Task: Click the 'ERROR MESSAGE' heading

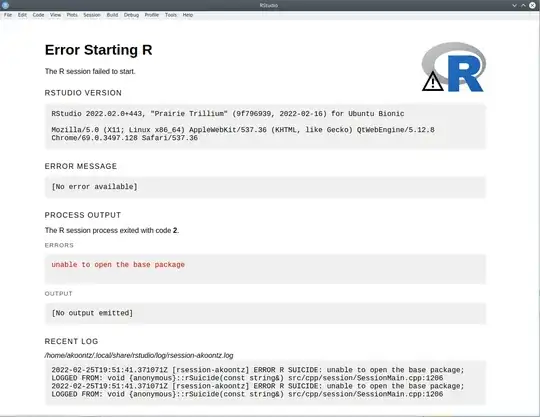Action: 81,166
